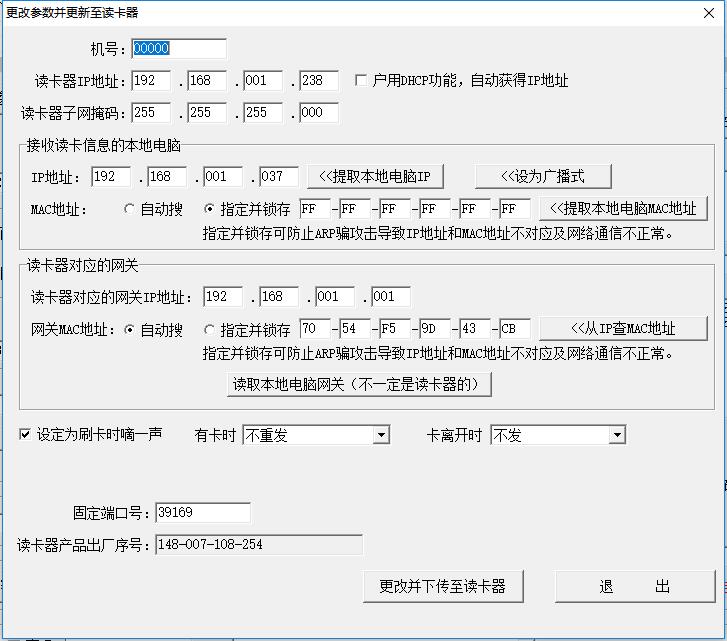Expand the 卡离开时 dropdown list
Screen dimensions: 727x641
tap(616, 435)
